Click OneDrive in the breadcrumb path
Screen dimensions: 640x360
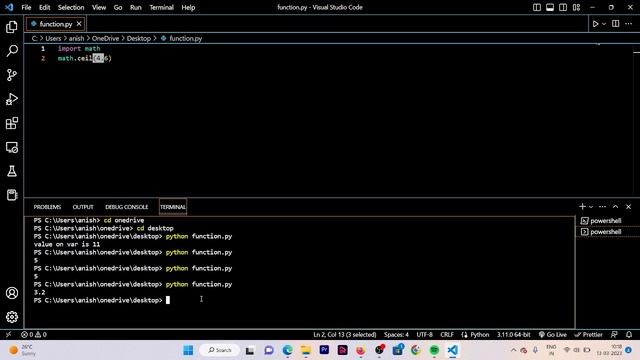pos(105,38)
